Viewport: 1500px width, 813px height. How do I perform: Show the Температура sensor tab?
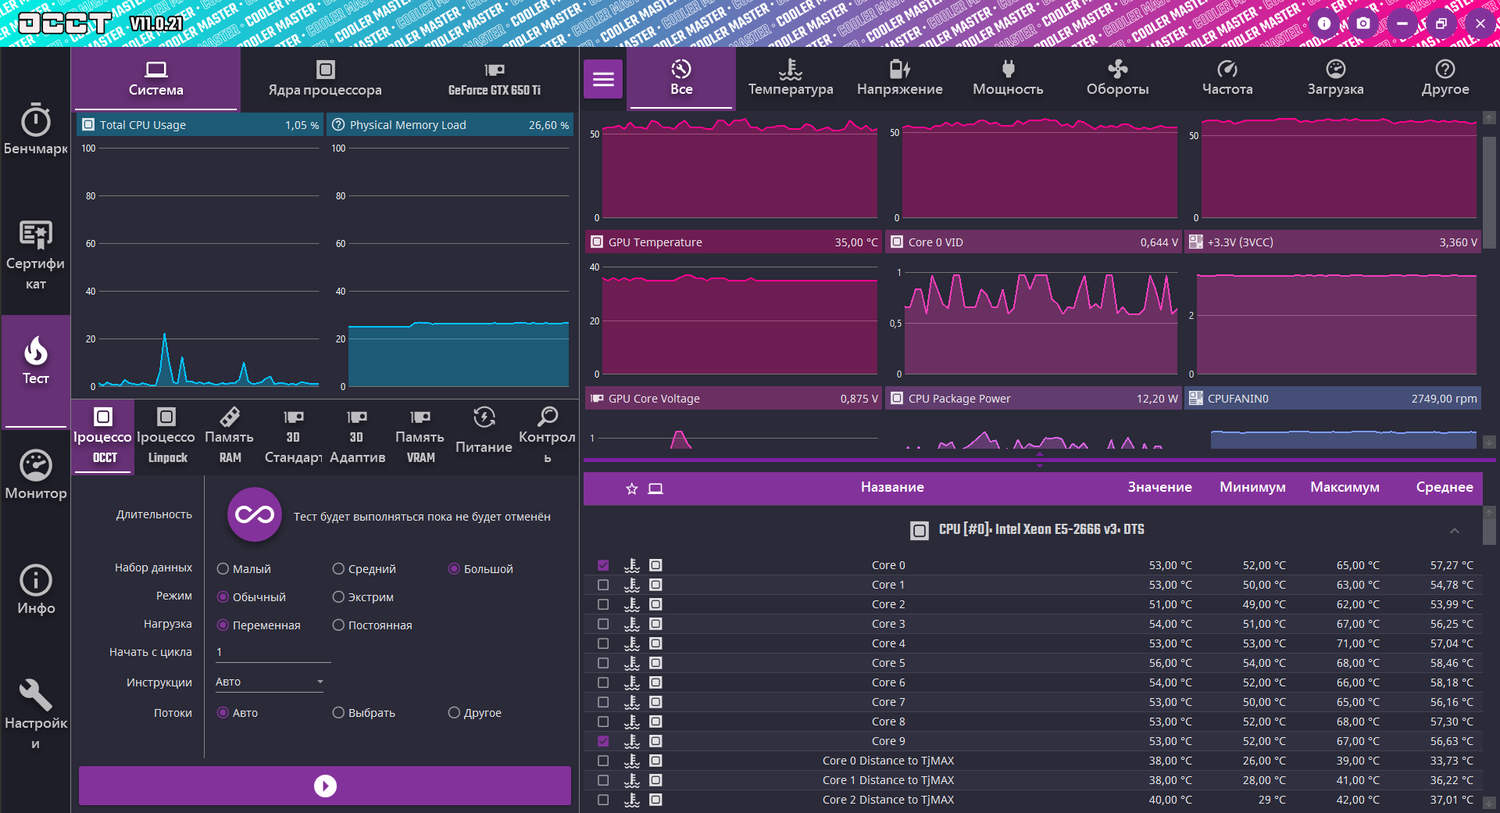(791, 78)
